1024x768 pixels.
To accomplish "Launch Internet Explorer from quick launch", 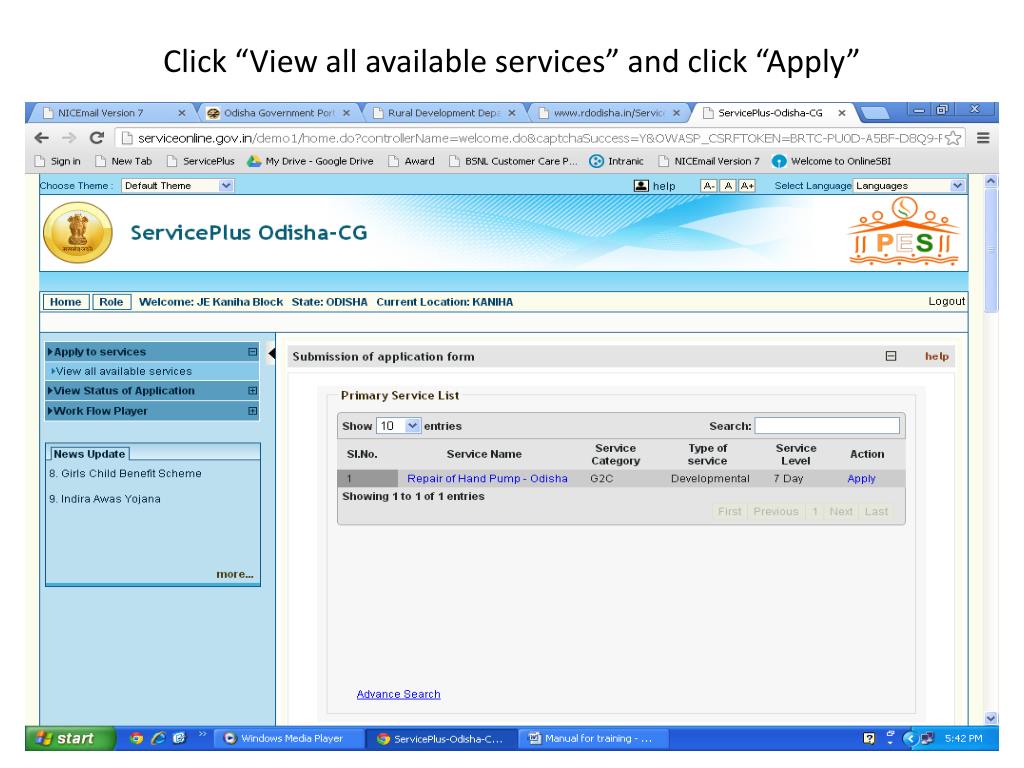I will (x=158, y=739).
